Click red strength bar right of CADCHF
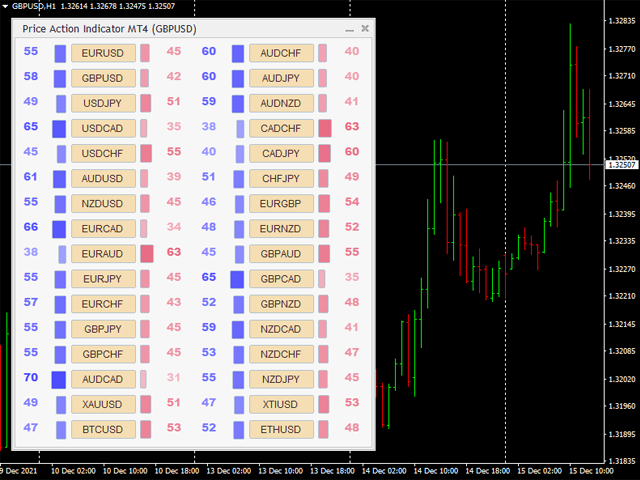 tap(325, 128)
